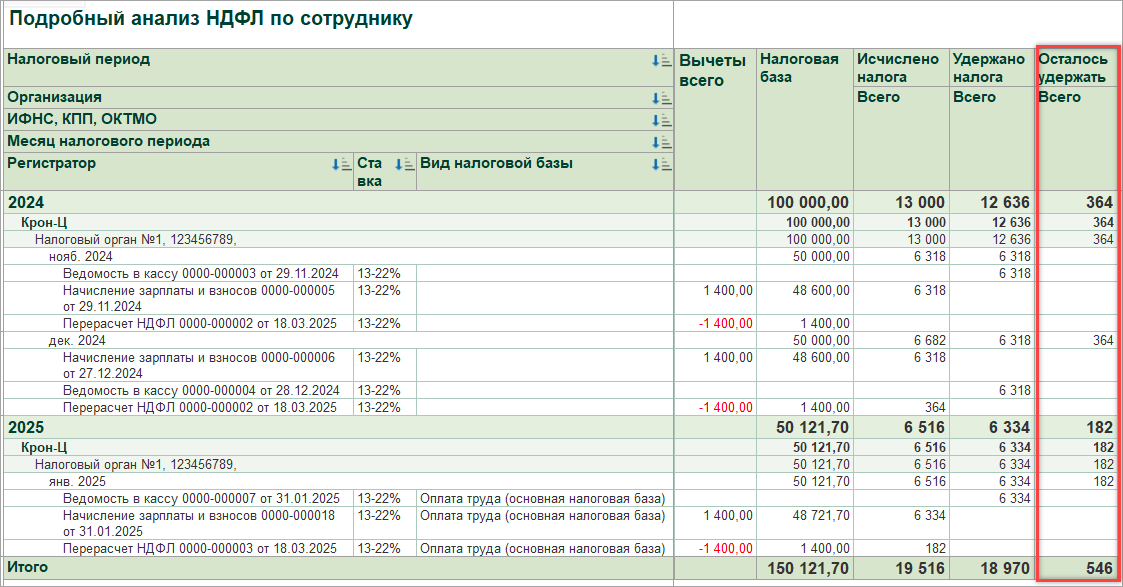Viewport: 1123px width, 587px height.
Task: Click '6 682' calculated tax in дек. 2024 row
Action: pos(930,341)
